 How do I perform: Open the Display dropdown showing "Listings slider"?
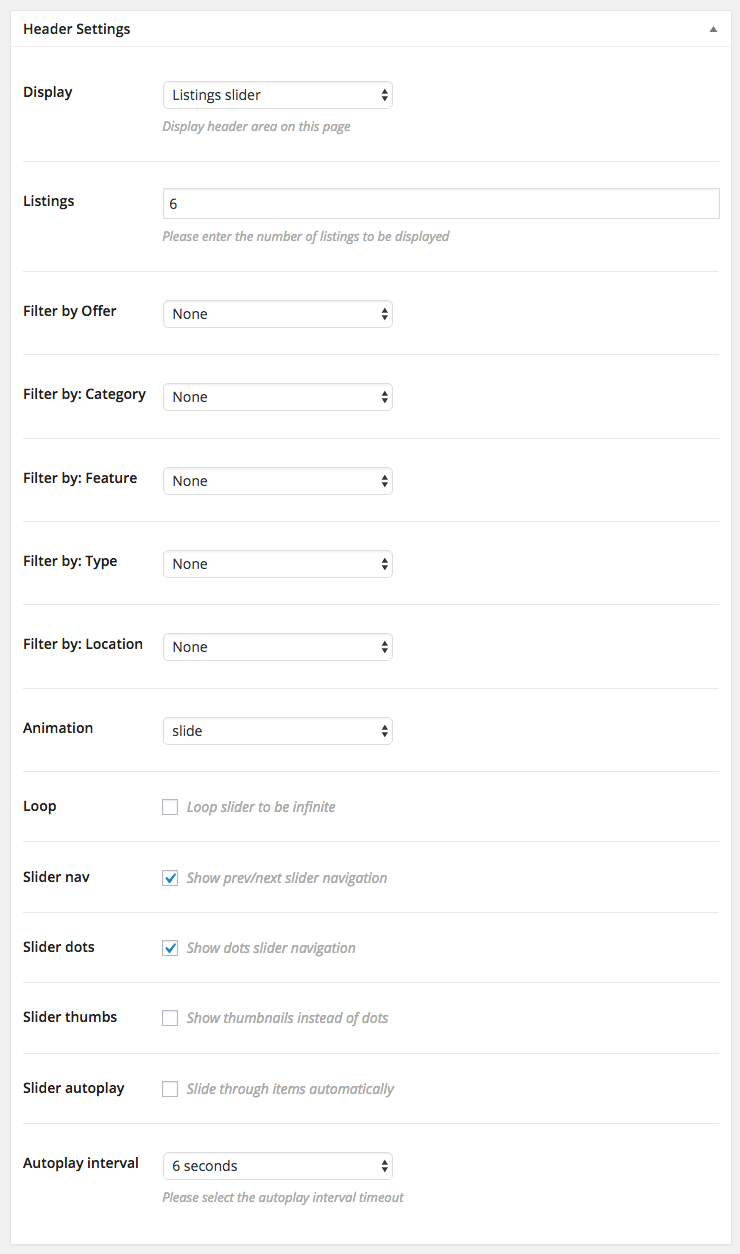[x=277, y=95]
